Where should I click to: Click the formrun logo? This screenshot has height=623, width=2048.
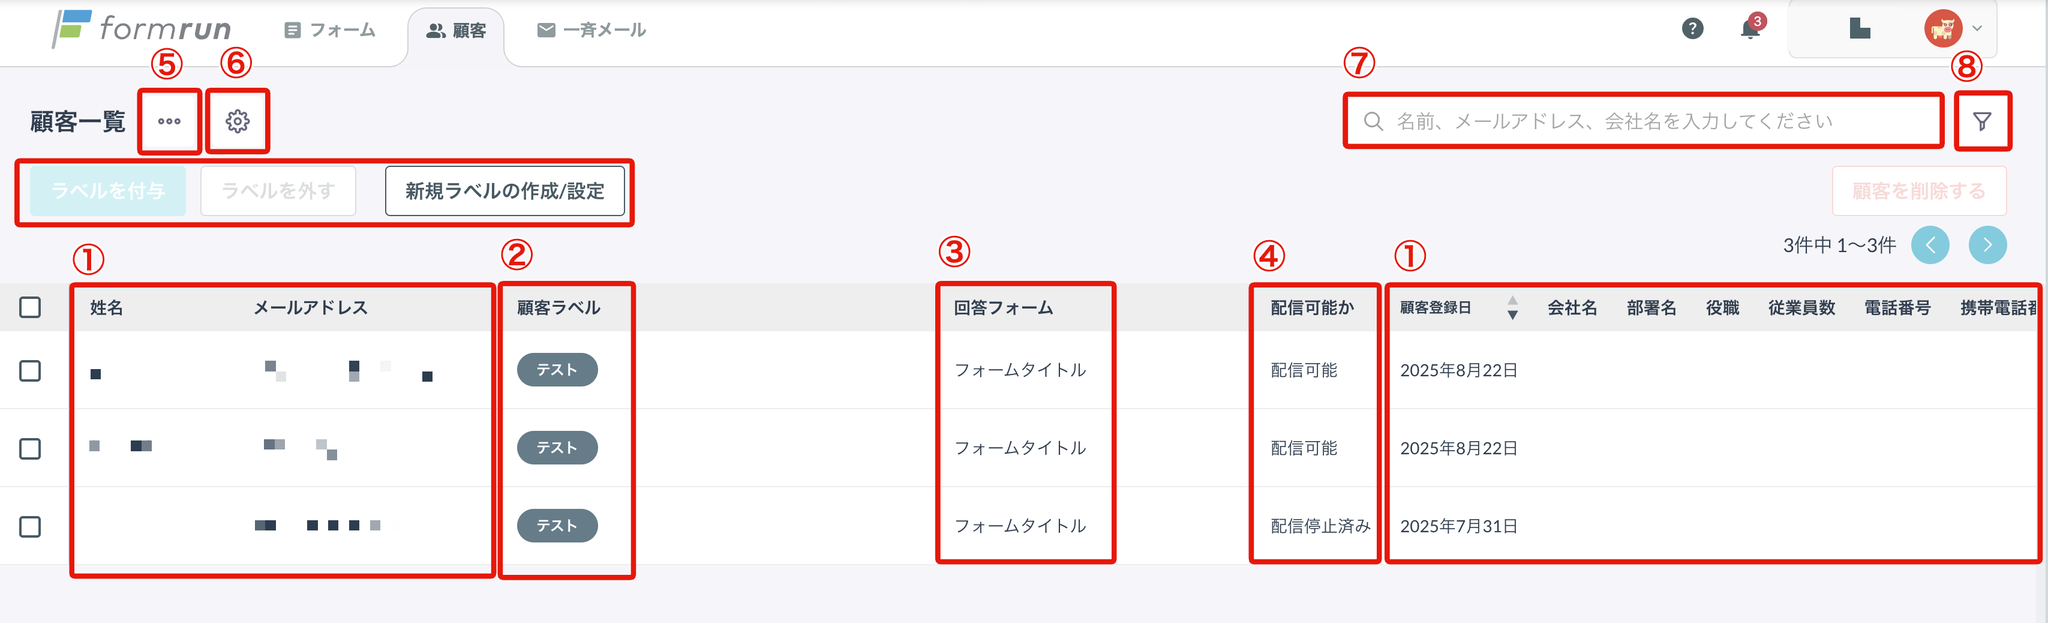point(143,29)
